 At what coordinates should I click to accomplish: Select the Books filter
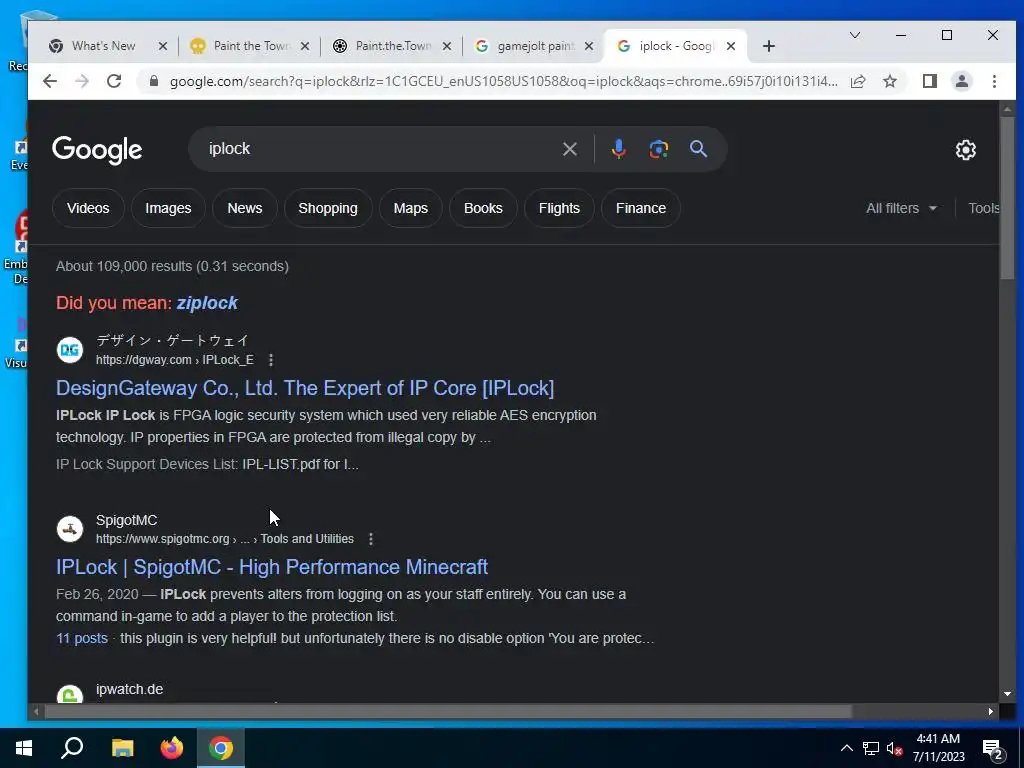(x=483, y=208)
